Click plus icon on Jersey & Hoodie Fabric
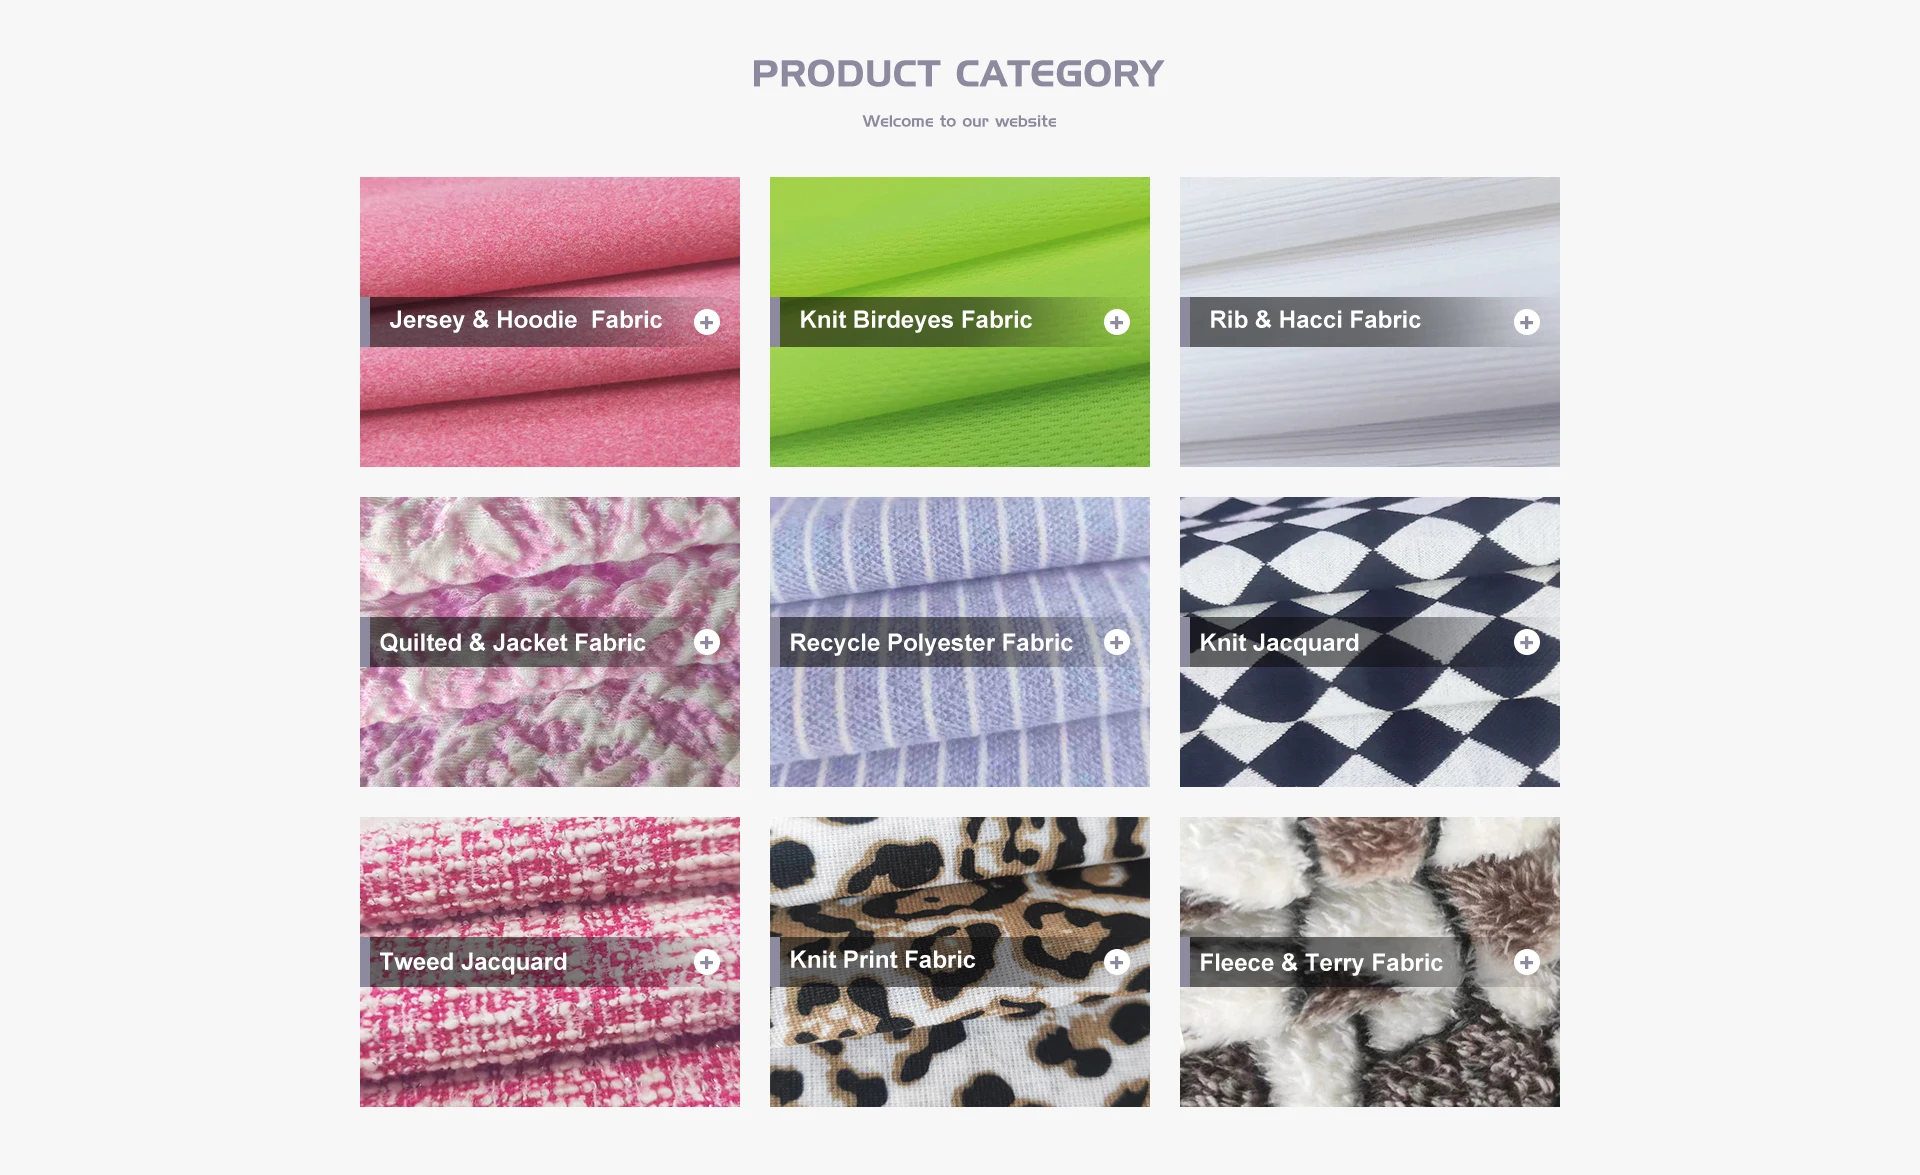Screen dimensions: 1920x1175 (x=707, y=322)
